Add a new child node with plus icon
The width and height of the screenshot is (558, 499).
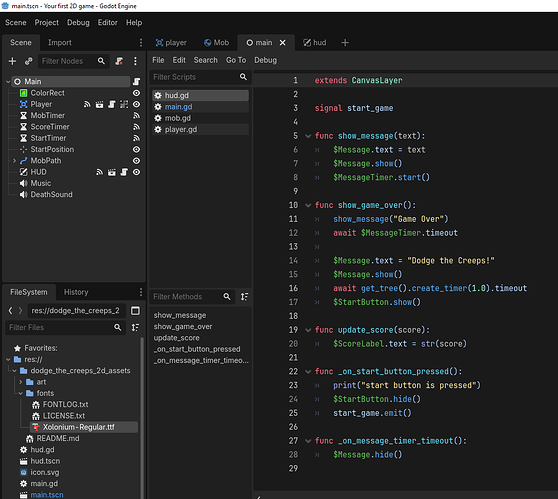pos(12,61)
